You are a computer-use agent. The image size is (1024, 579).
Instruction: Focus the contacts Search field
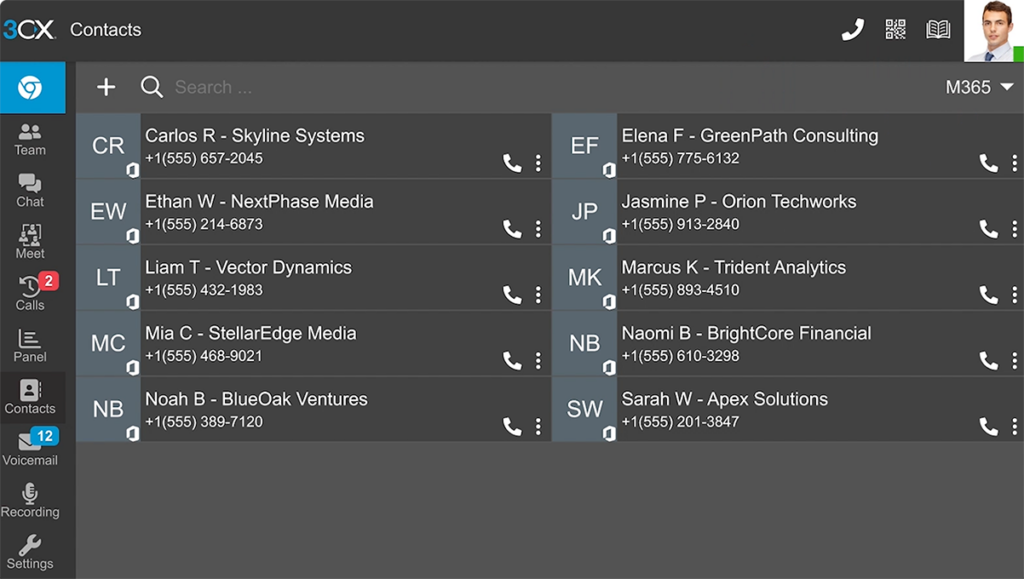[x=400, y=87]
